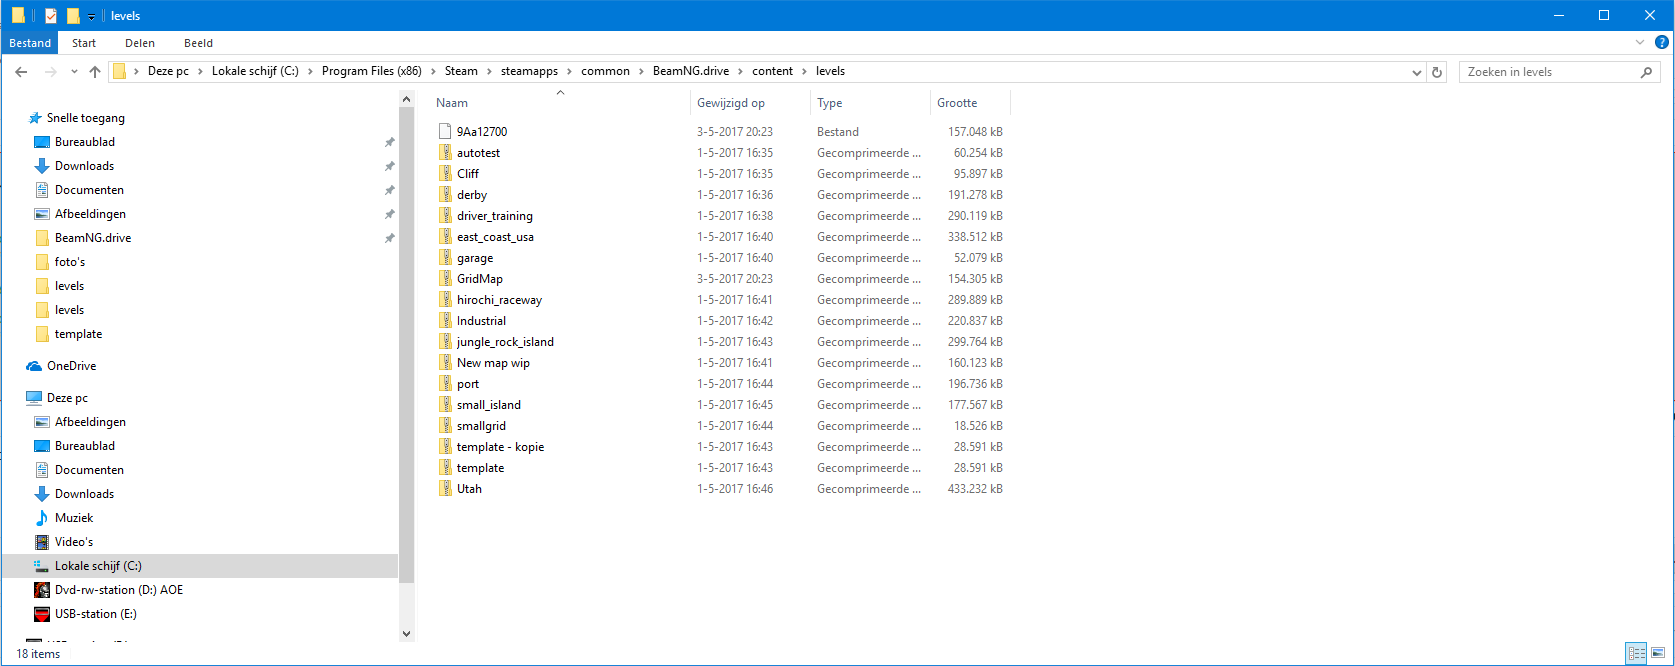Select smallgrid archive icon
The width and height of the screenshot is (1675, 666).
446,425
